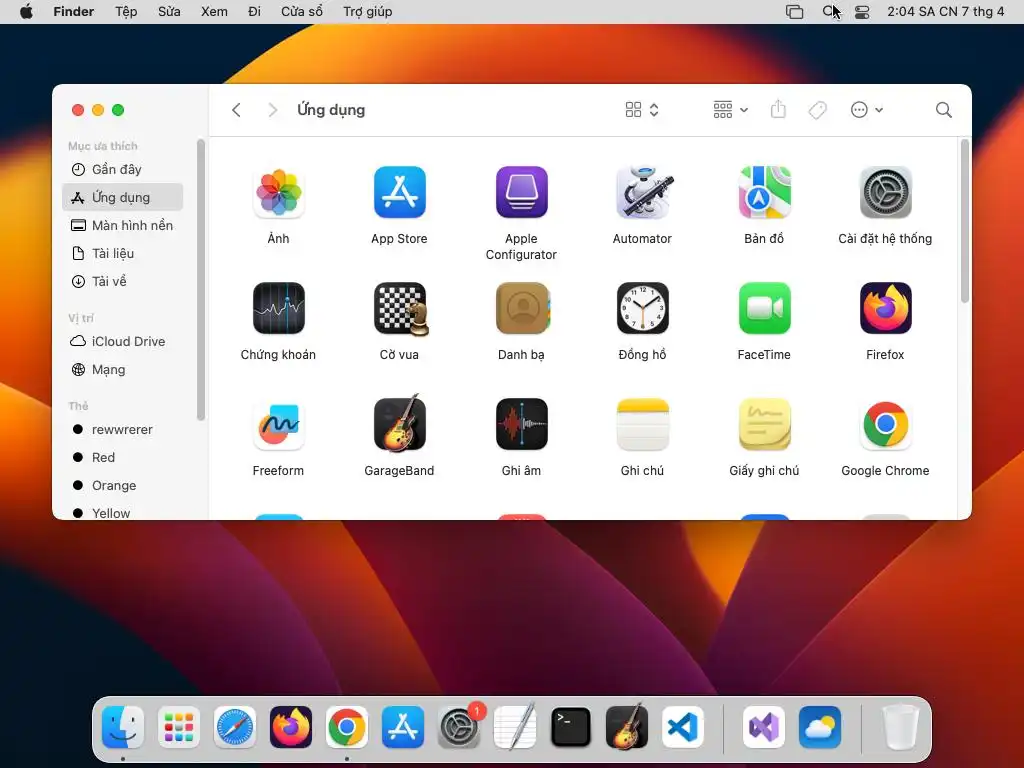Open the Tệp menu
Viewport: 1024px width, 768px height.
coord(126,11)
